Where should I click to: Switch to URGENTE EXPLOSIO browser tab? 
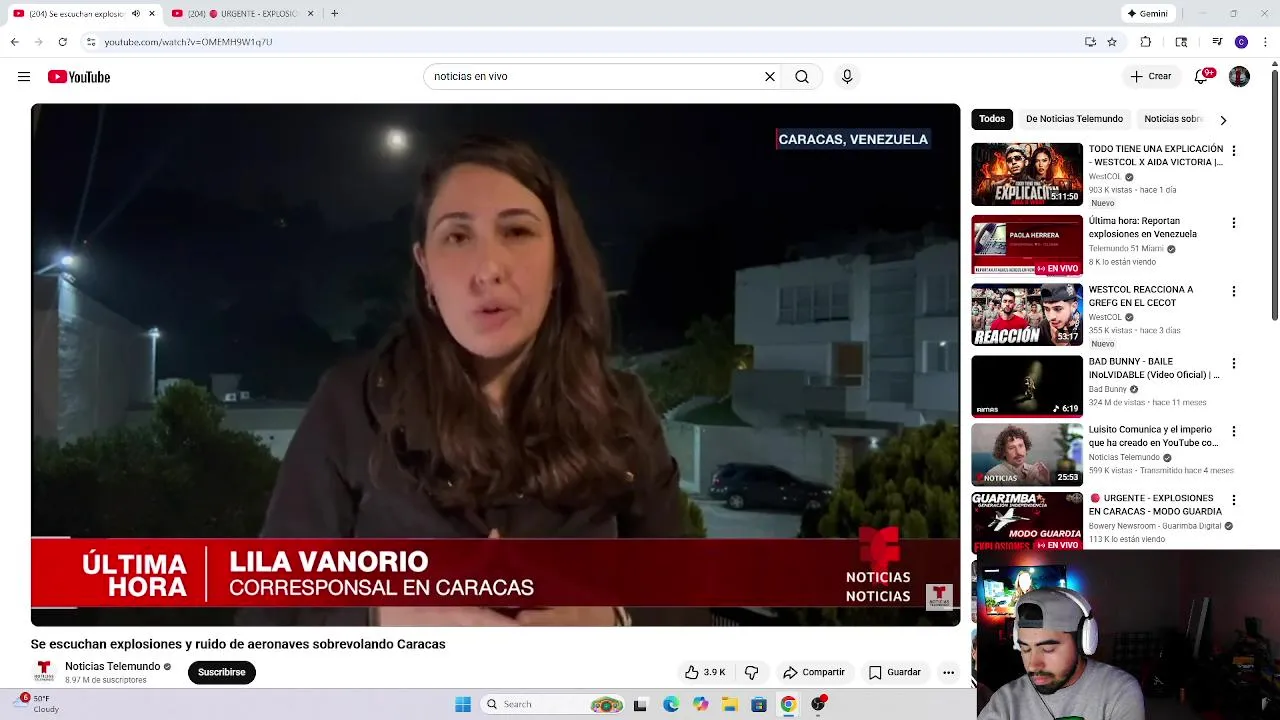pyautogui.click(x=243, y=14)
